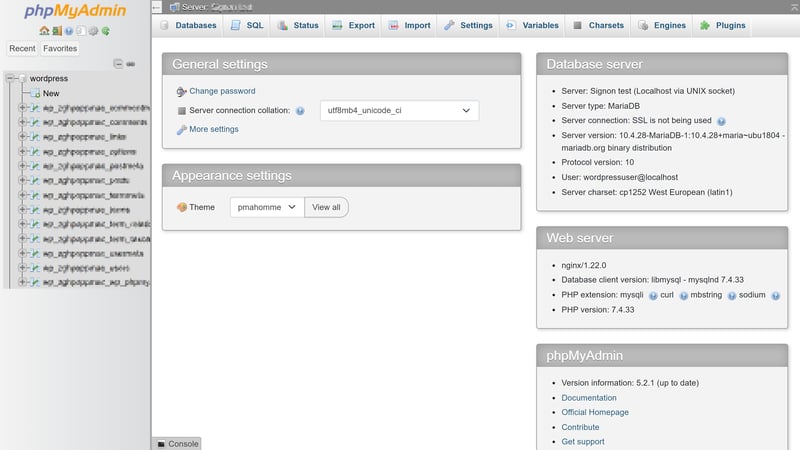Switch to the SQL tab

pyautogui.click(x=247, y=25)
